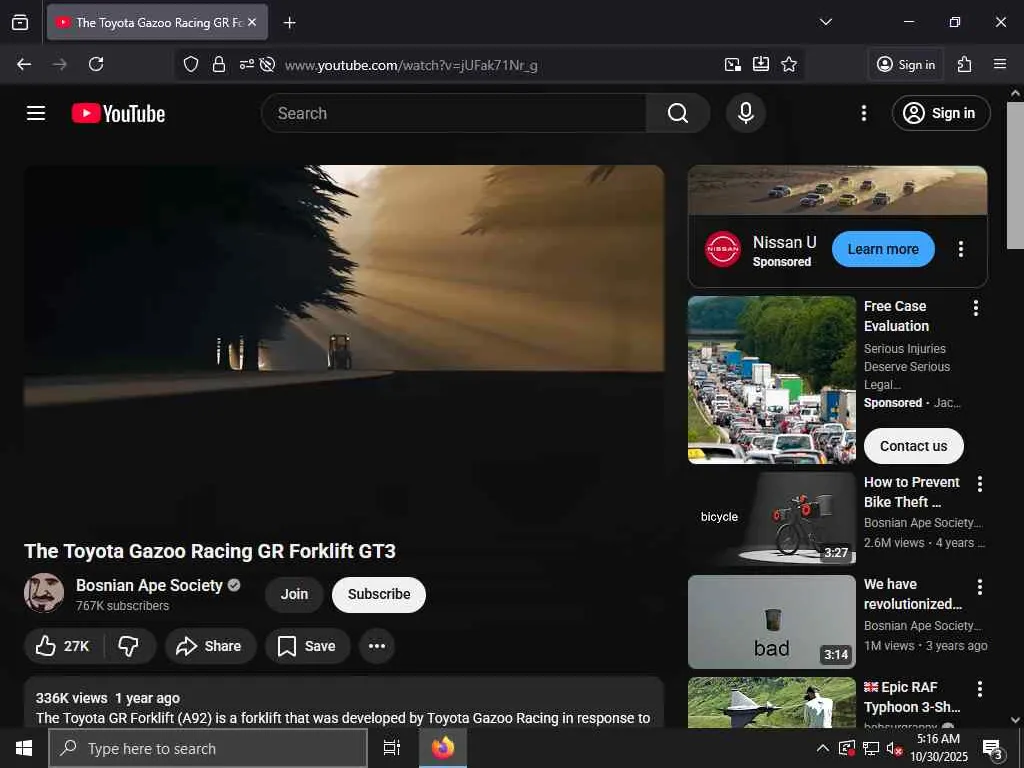Click Contact us on sponsored ad
The width and height of the screenshot is (1024, 768).
pos(913,447)
